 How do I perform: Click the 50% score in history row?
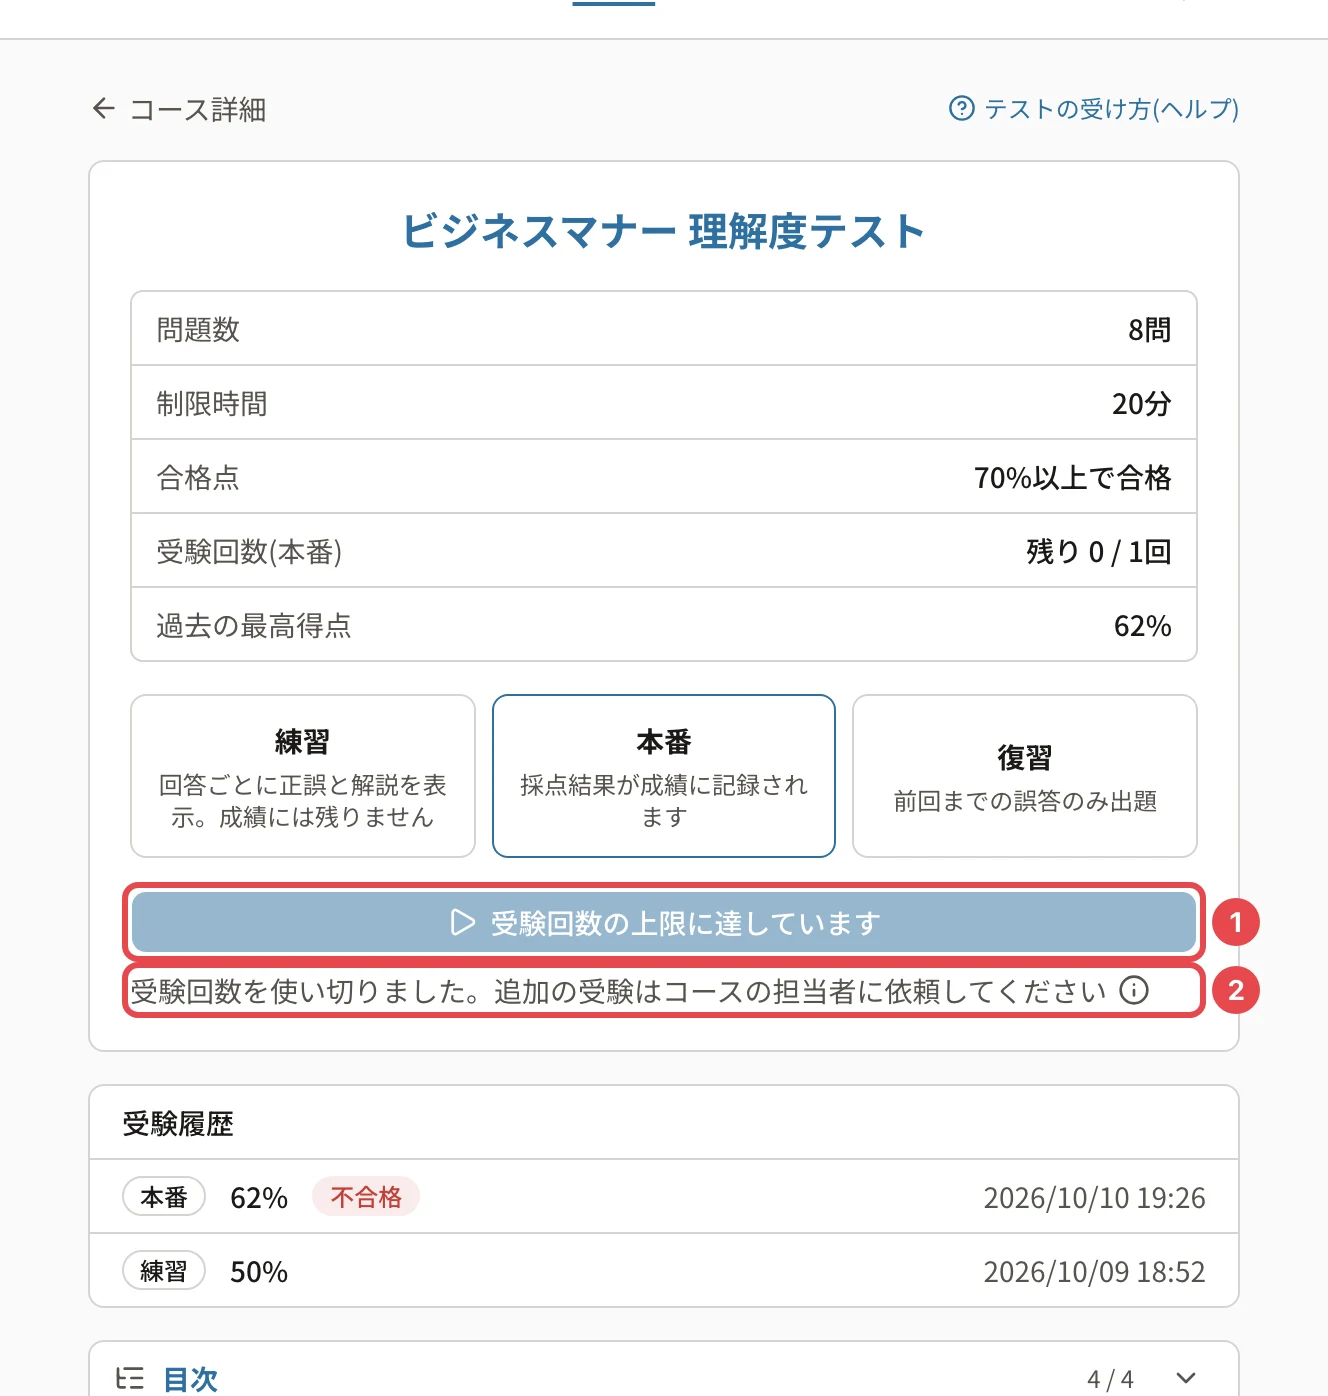point(259,1272)
